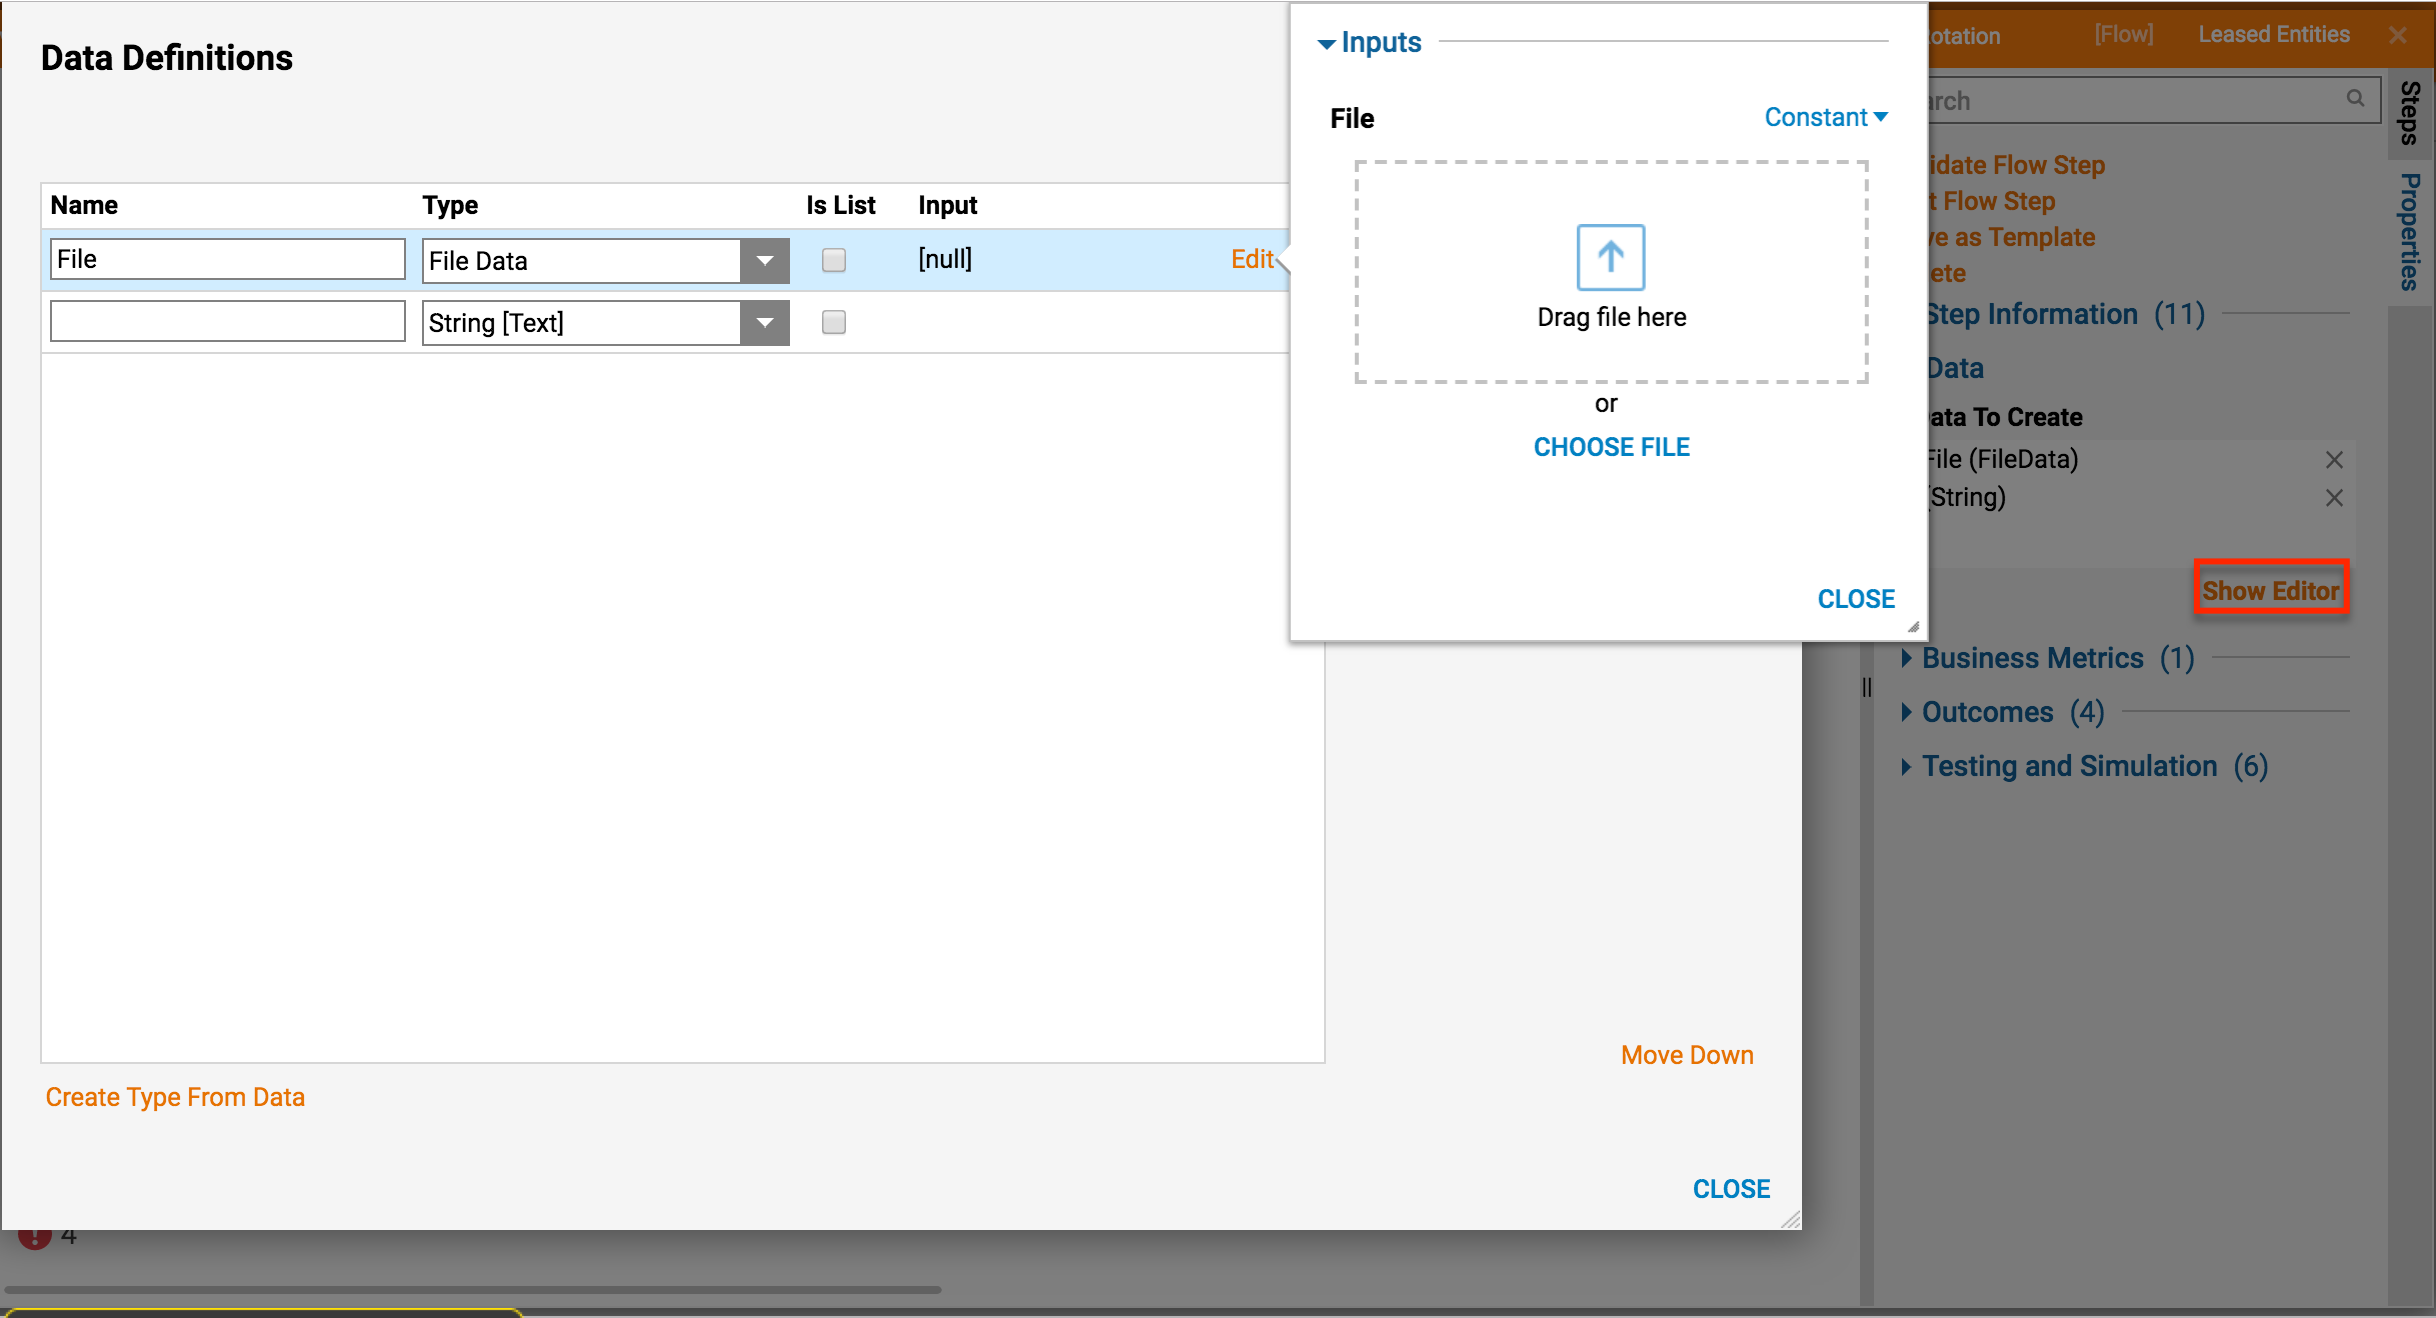Click the [null] input value
The image size is (2436, 1318).
tap(945, 259)
